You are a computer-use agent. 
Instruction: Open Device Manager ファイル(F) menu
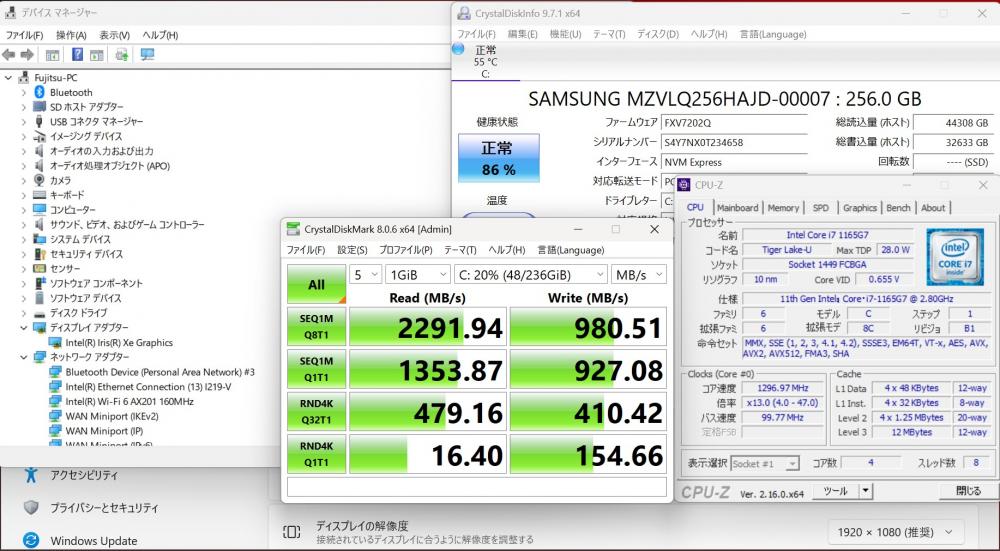(x=24, y=35)
